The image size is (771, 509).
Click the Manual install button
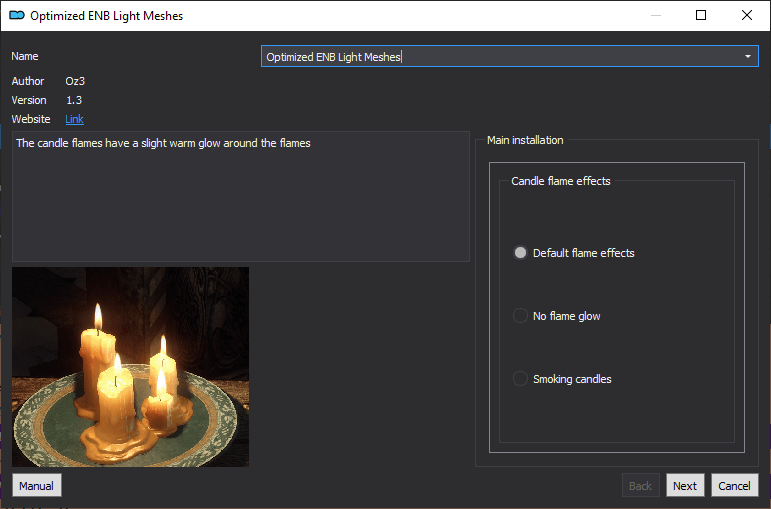pos(36,486)
